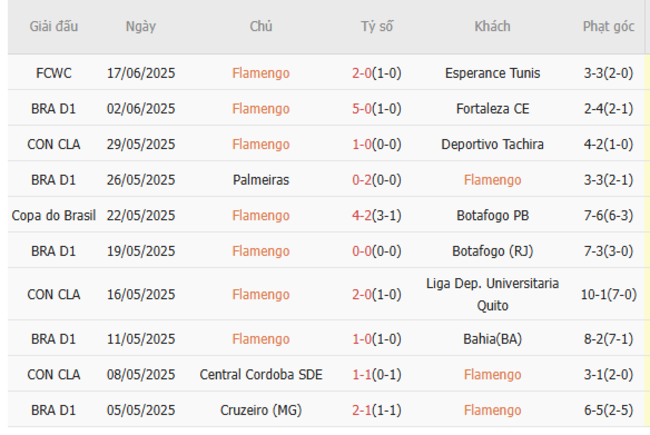
Task: Click the Tỷ số column header
Action: (376, 27)
